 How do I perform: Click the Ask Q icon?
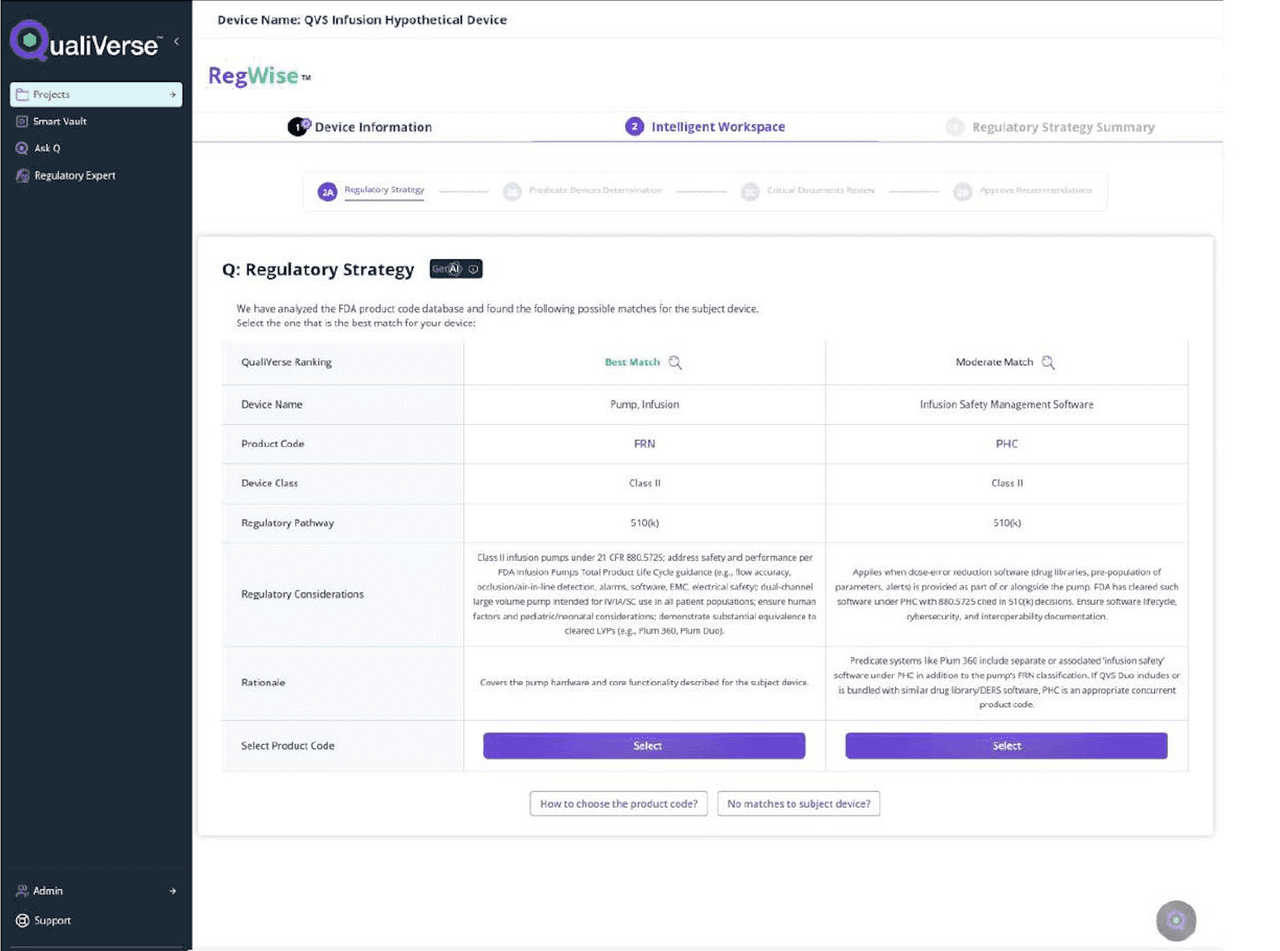[x=22, y=148]
